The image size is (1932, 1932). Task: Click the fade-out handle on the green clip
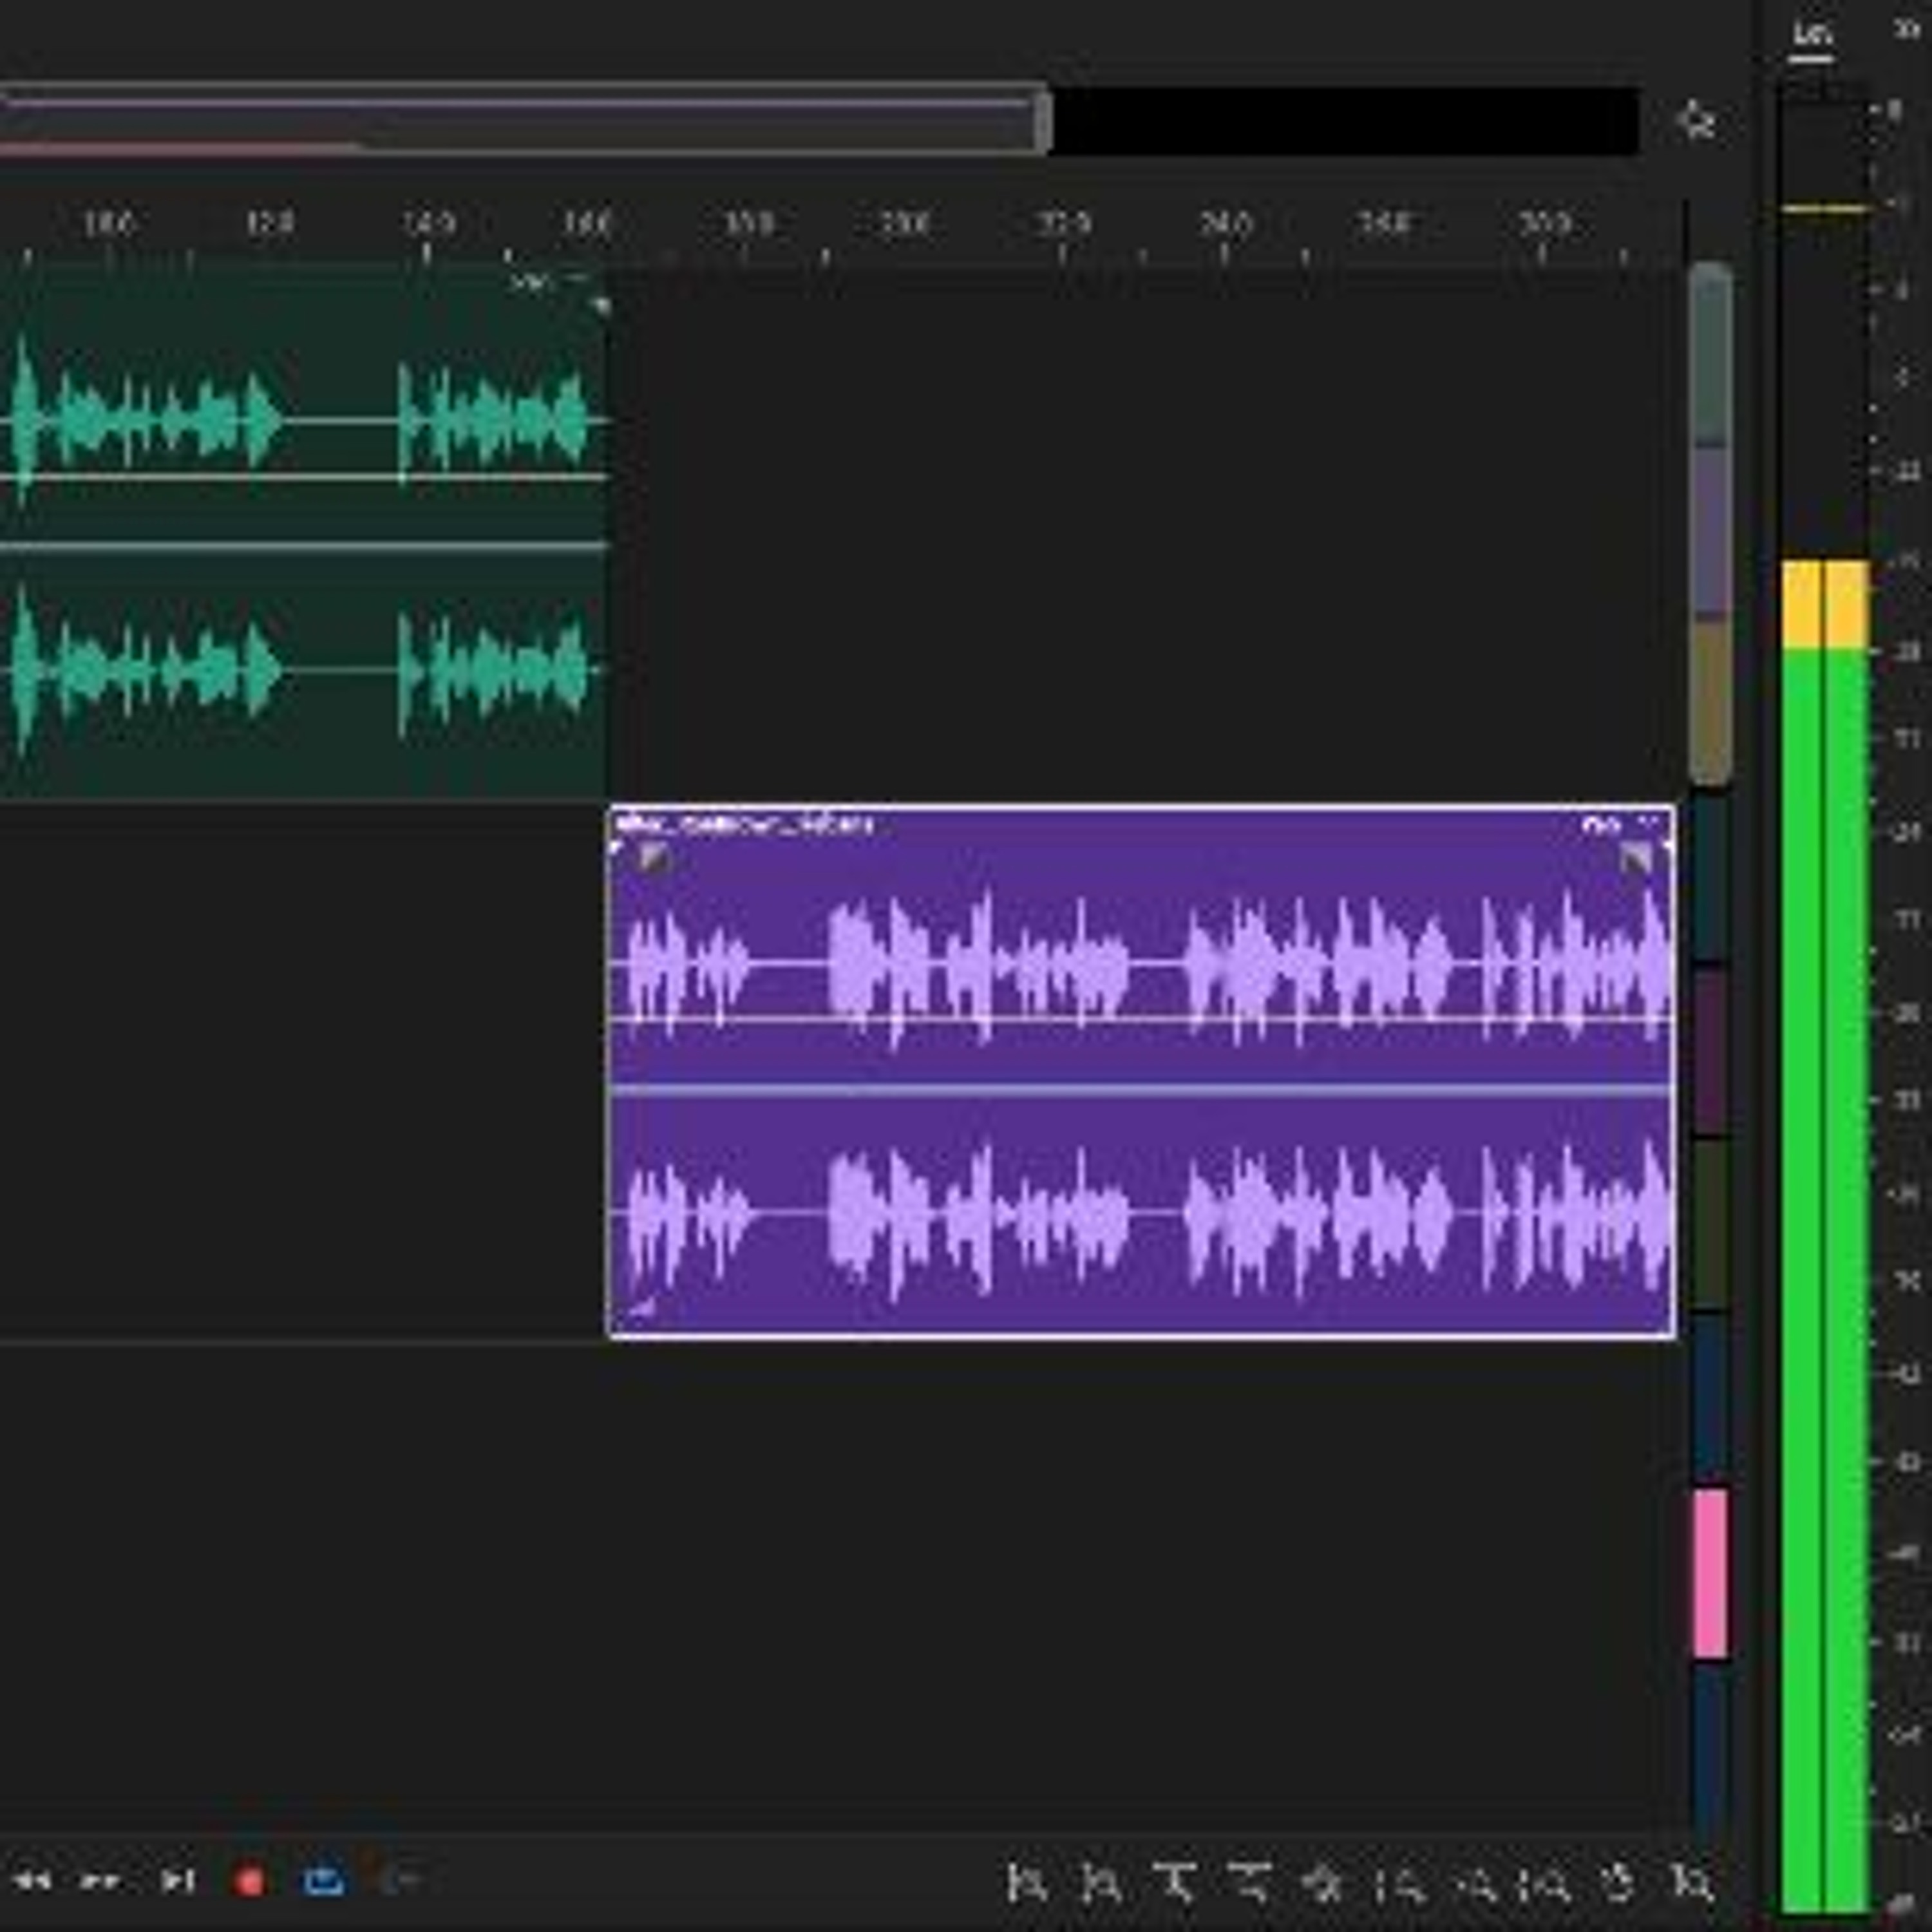click(600, 305)
